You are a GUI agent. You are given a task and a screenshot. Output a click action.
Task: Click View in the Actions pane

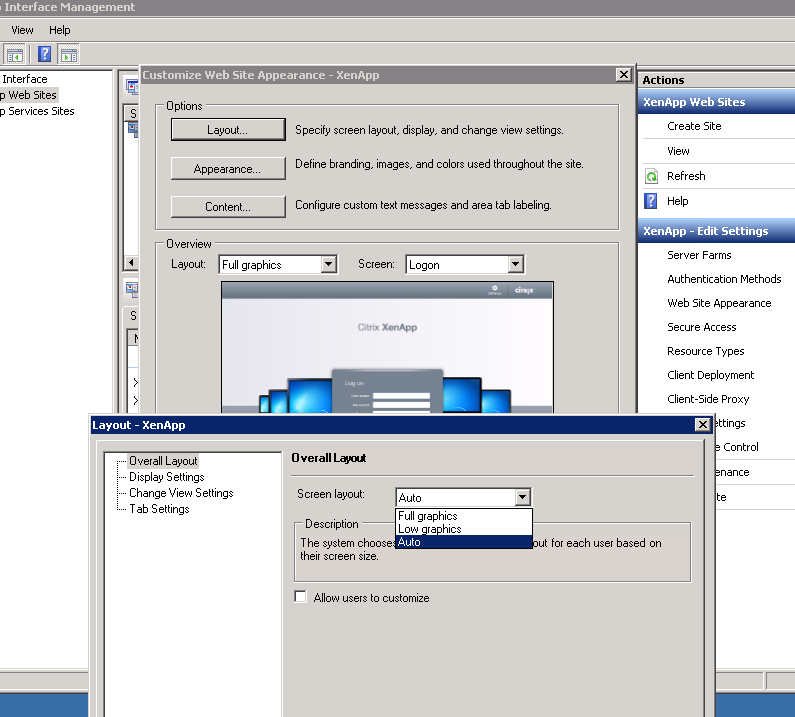click(x=678, y=151)
